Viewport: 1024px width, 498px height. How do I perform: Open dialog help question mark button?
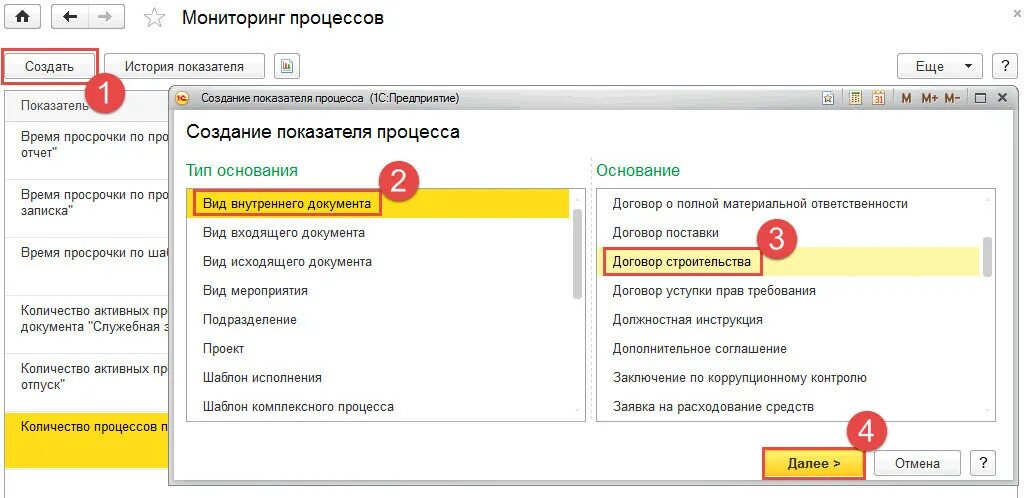click(983, 463)
